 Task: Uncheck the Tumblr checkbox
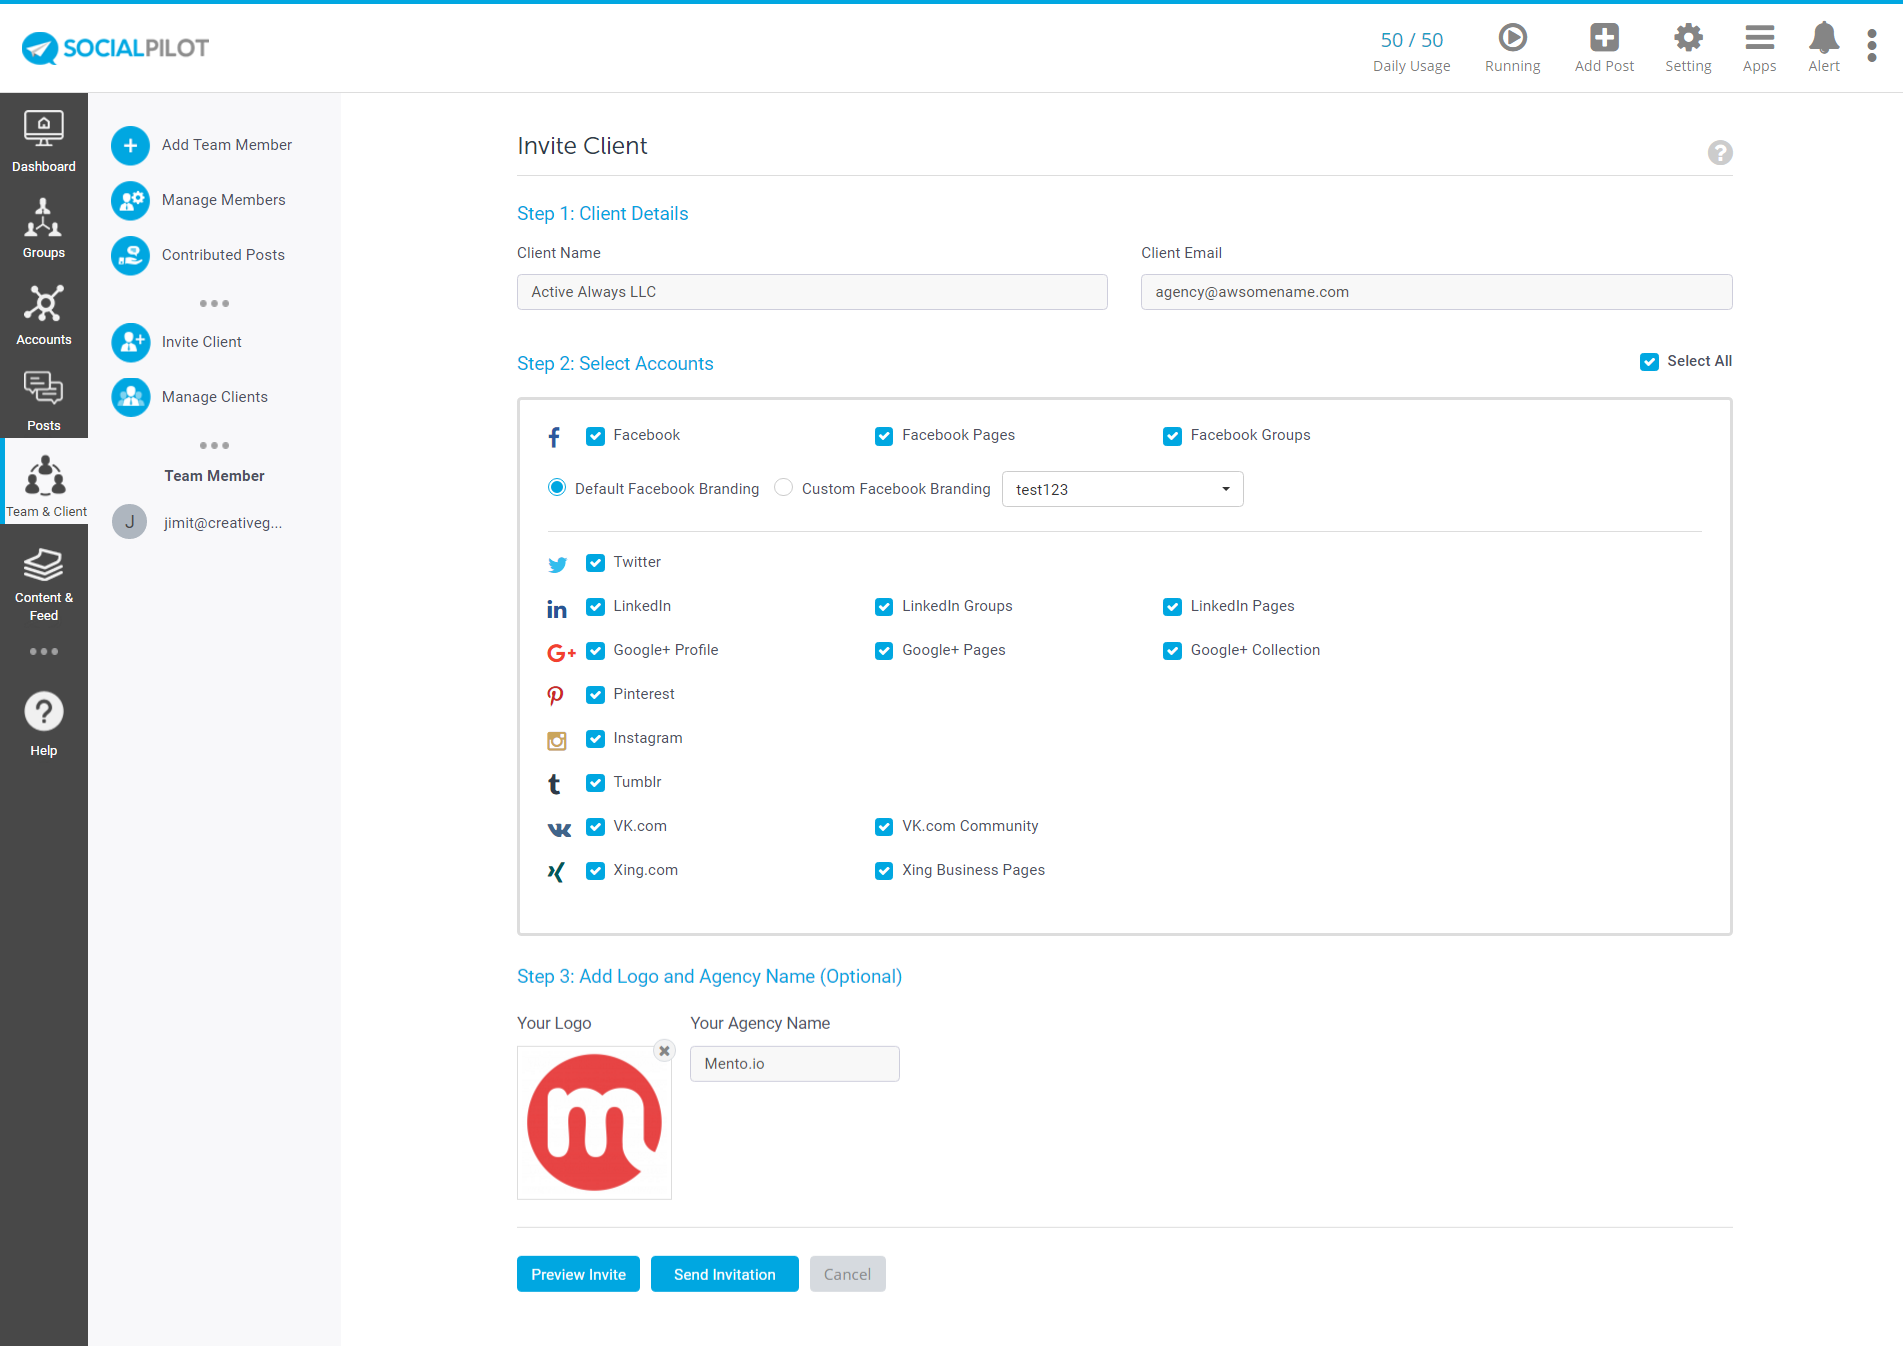[x=595, y=783]
